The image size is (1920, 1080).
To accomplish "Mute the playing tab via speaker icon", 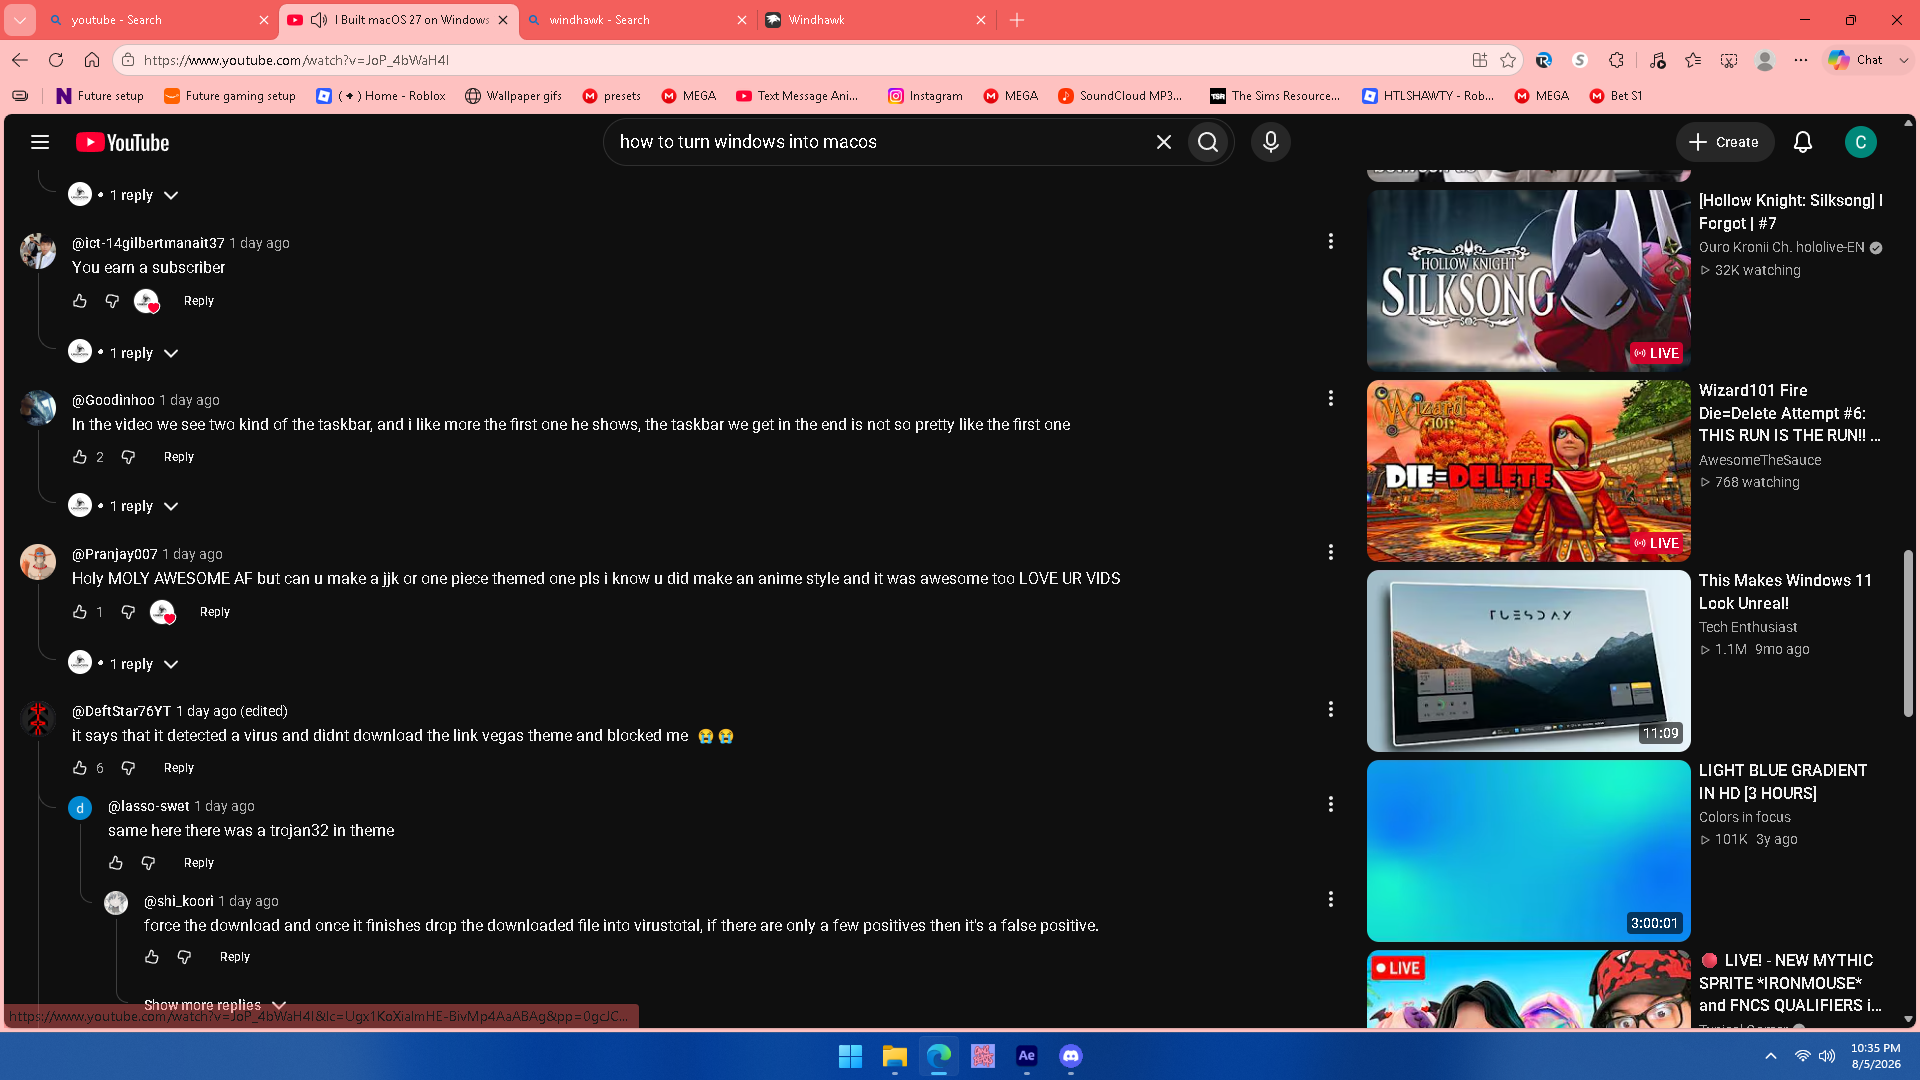I will pyautogui.click(x=319, y=20).
